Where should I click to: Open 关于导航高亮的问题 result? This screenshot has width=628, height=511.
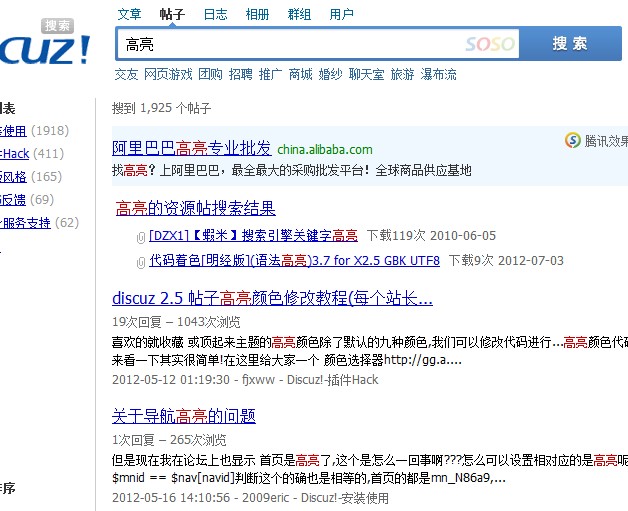tap(184, 416)
